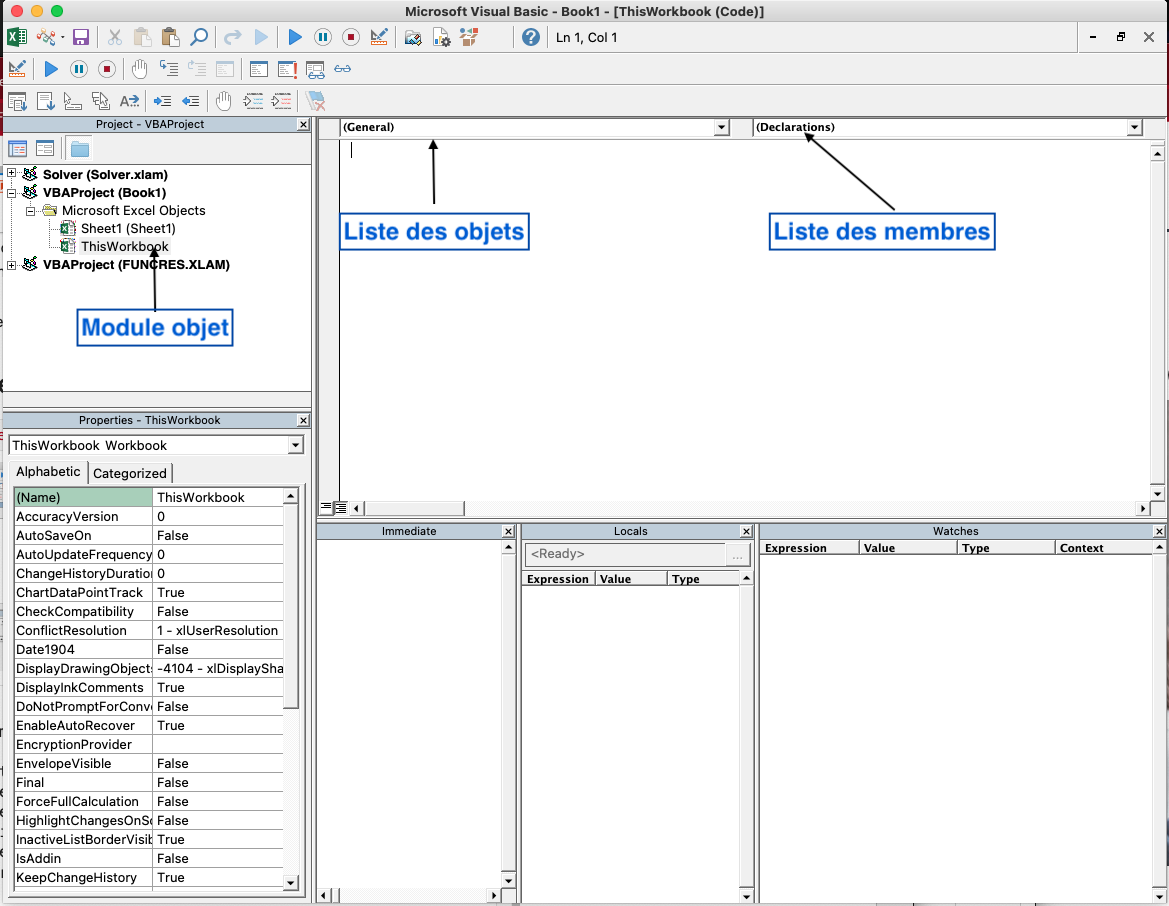The image size is (1169, 906).
Task: Click the Excel icon to return to workbook
Action: click(16, 37)
